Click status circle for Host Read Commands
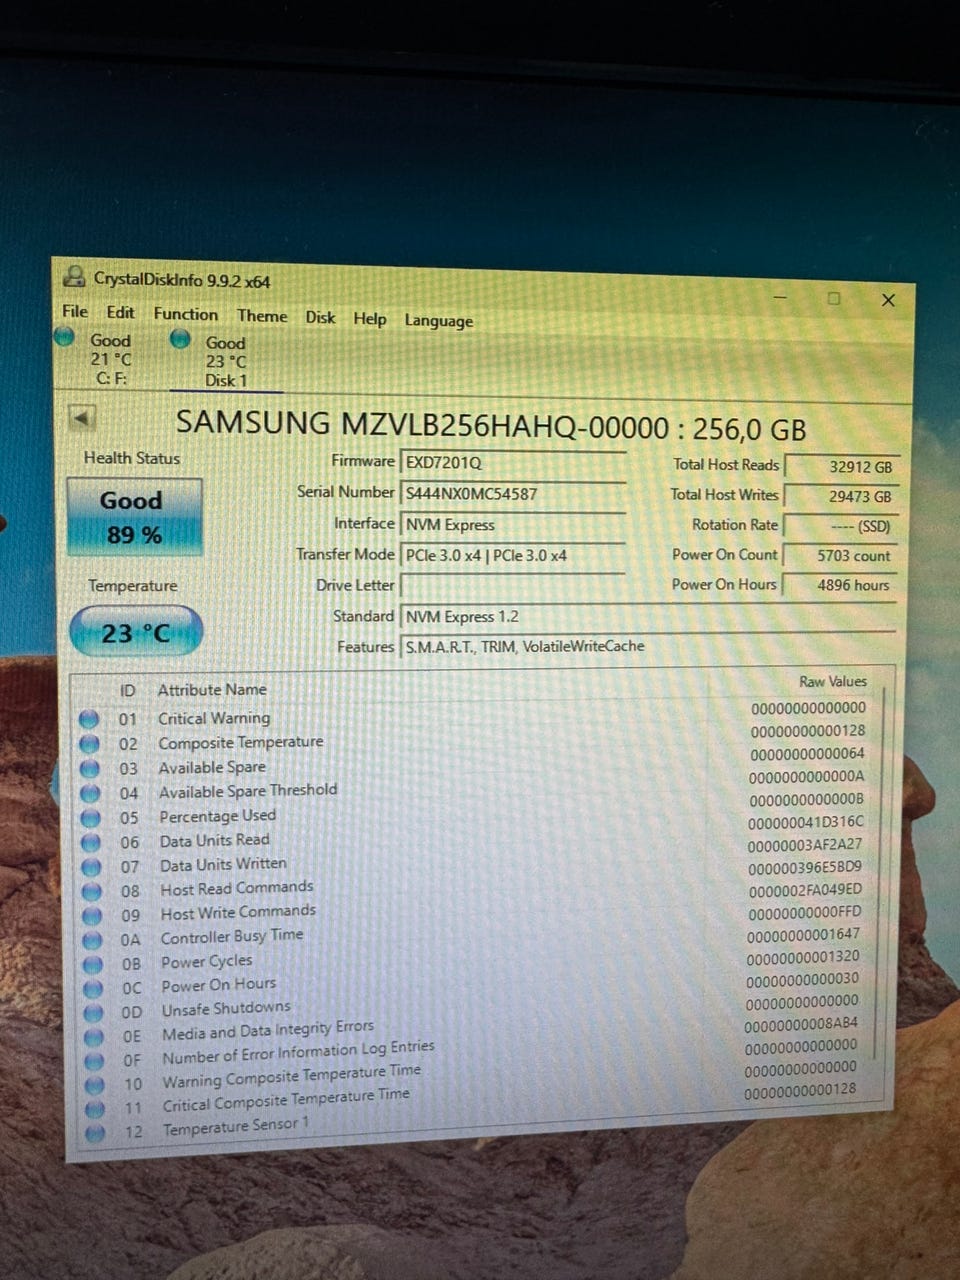 92,890
